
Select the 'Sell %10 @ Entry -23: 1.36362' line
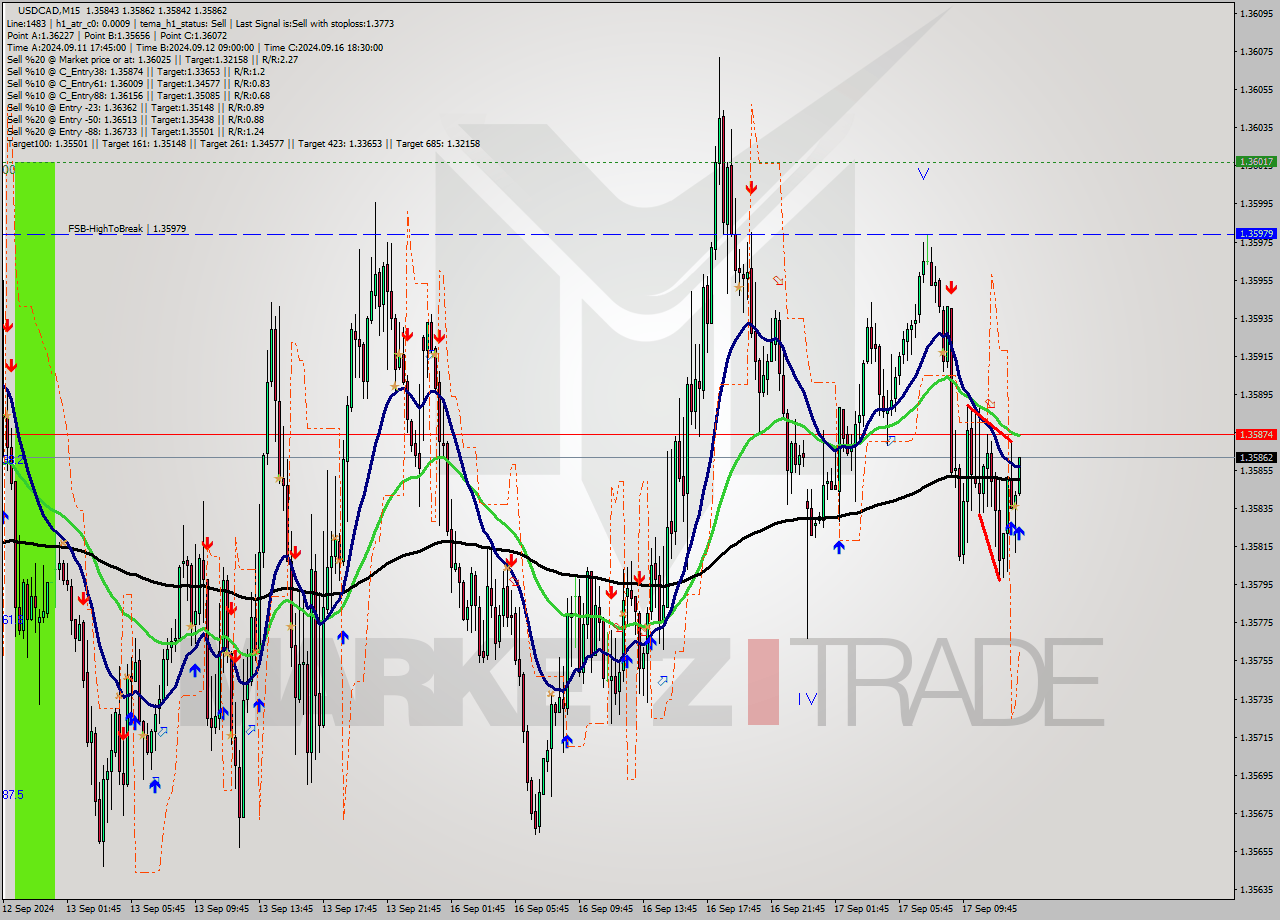pos(135,107)
